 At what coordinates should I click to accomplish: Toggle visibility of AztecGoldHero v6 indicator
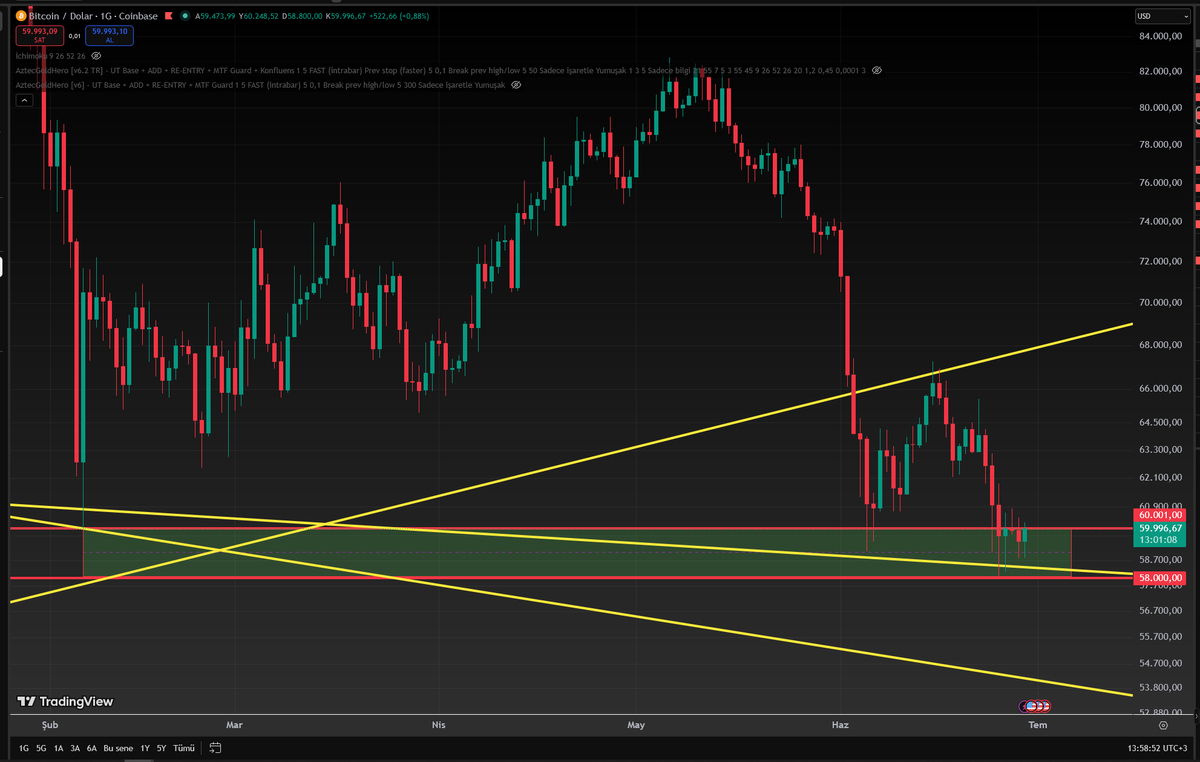516,85
